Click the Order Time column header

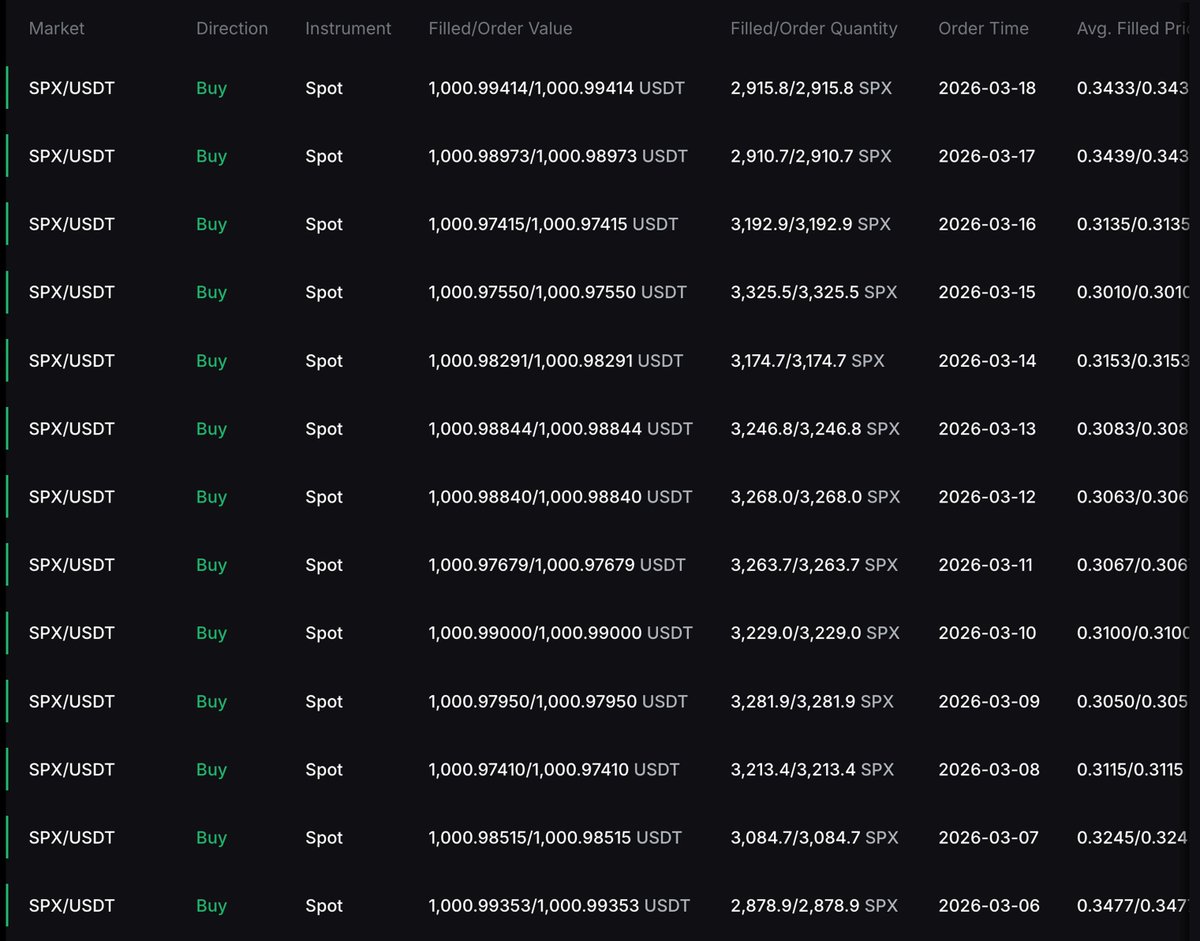983,29
